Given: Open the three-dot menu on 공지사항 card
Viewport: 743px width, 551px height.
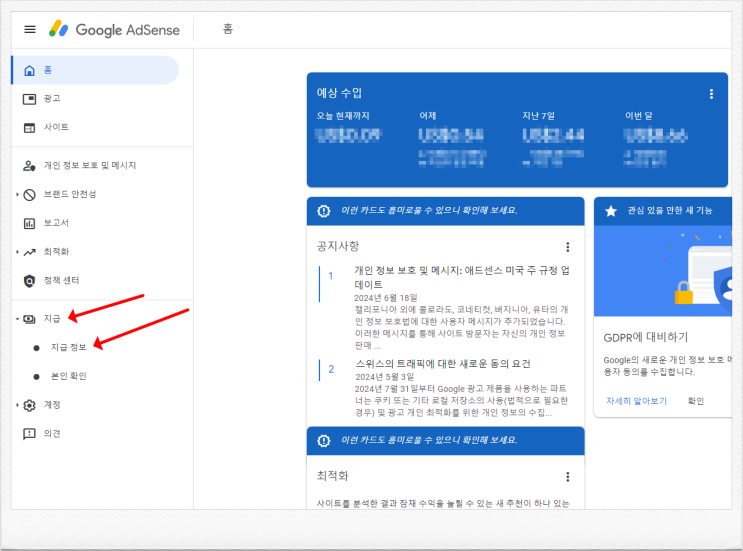Looking at the screenshot, I should tap(568, 247).
